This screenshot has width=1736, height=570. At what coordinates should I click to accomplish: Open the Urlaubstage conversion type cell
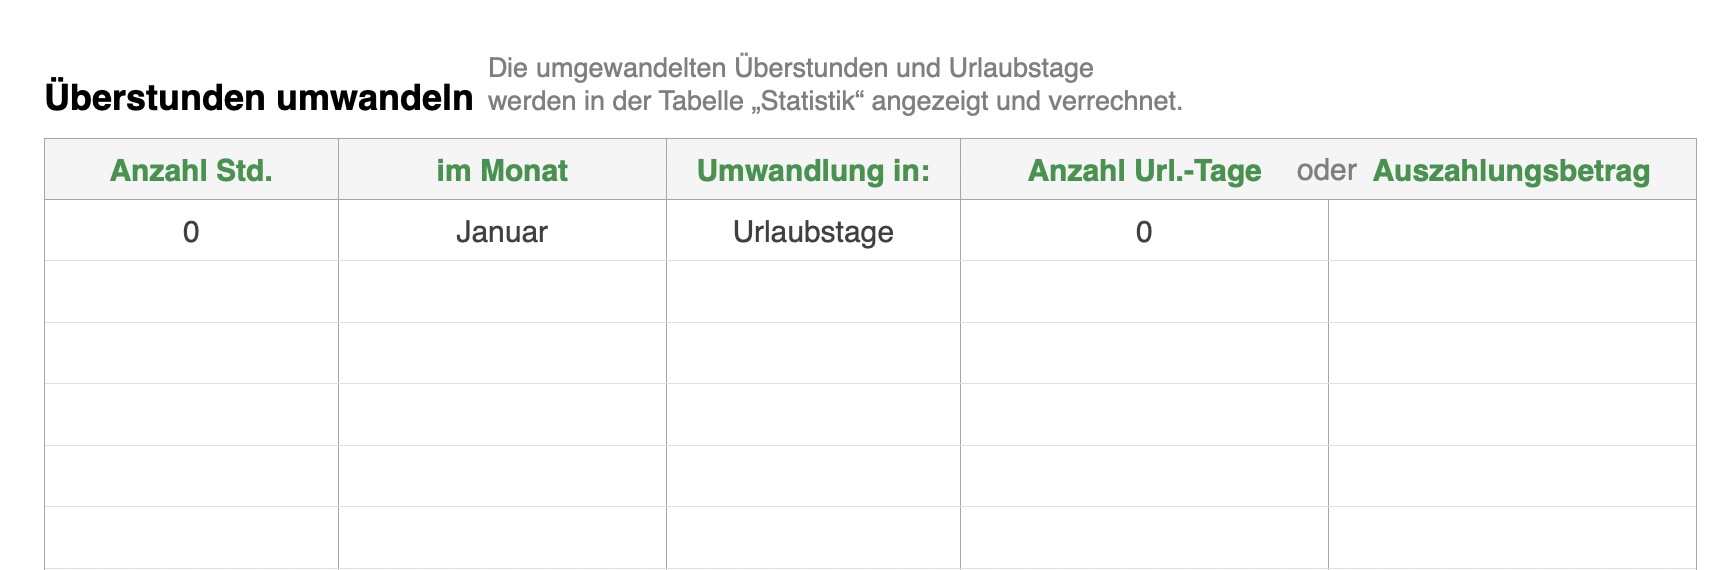pos(813,231)
